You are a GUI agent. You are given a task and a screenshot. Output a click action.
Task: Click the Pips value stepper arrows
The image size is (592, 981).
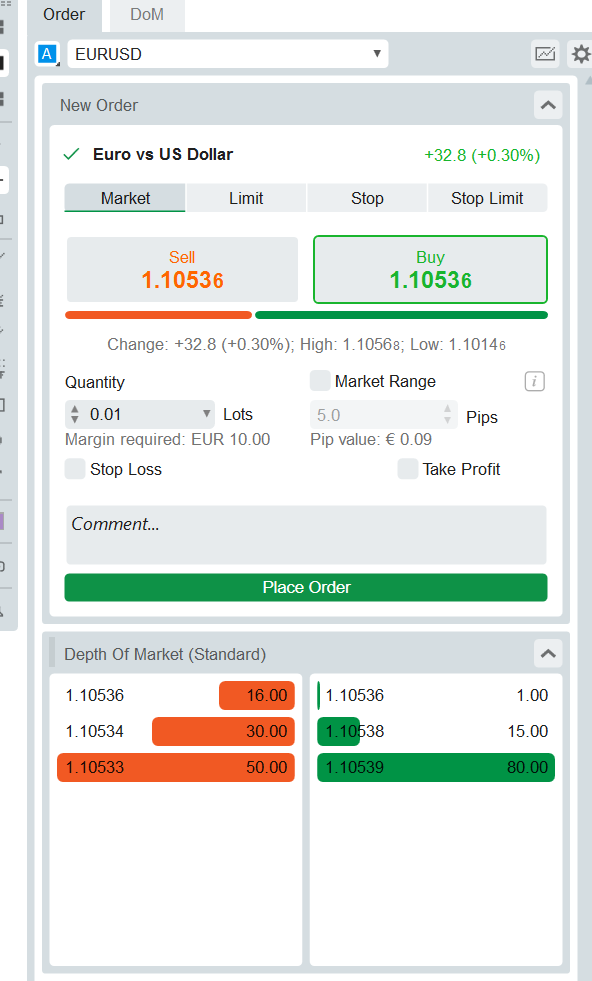[447, 414]
